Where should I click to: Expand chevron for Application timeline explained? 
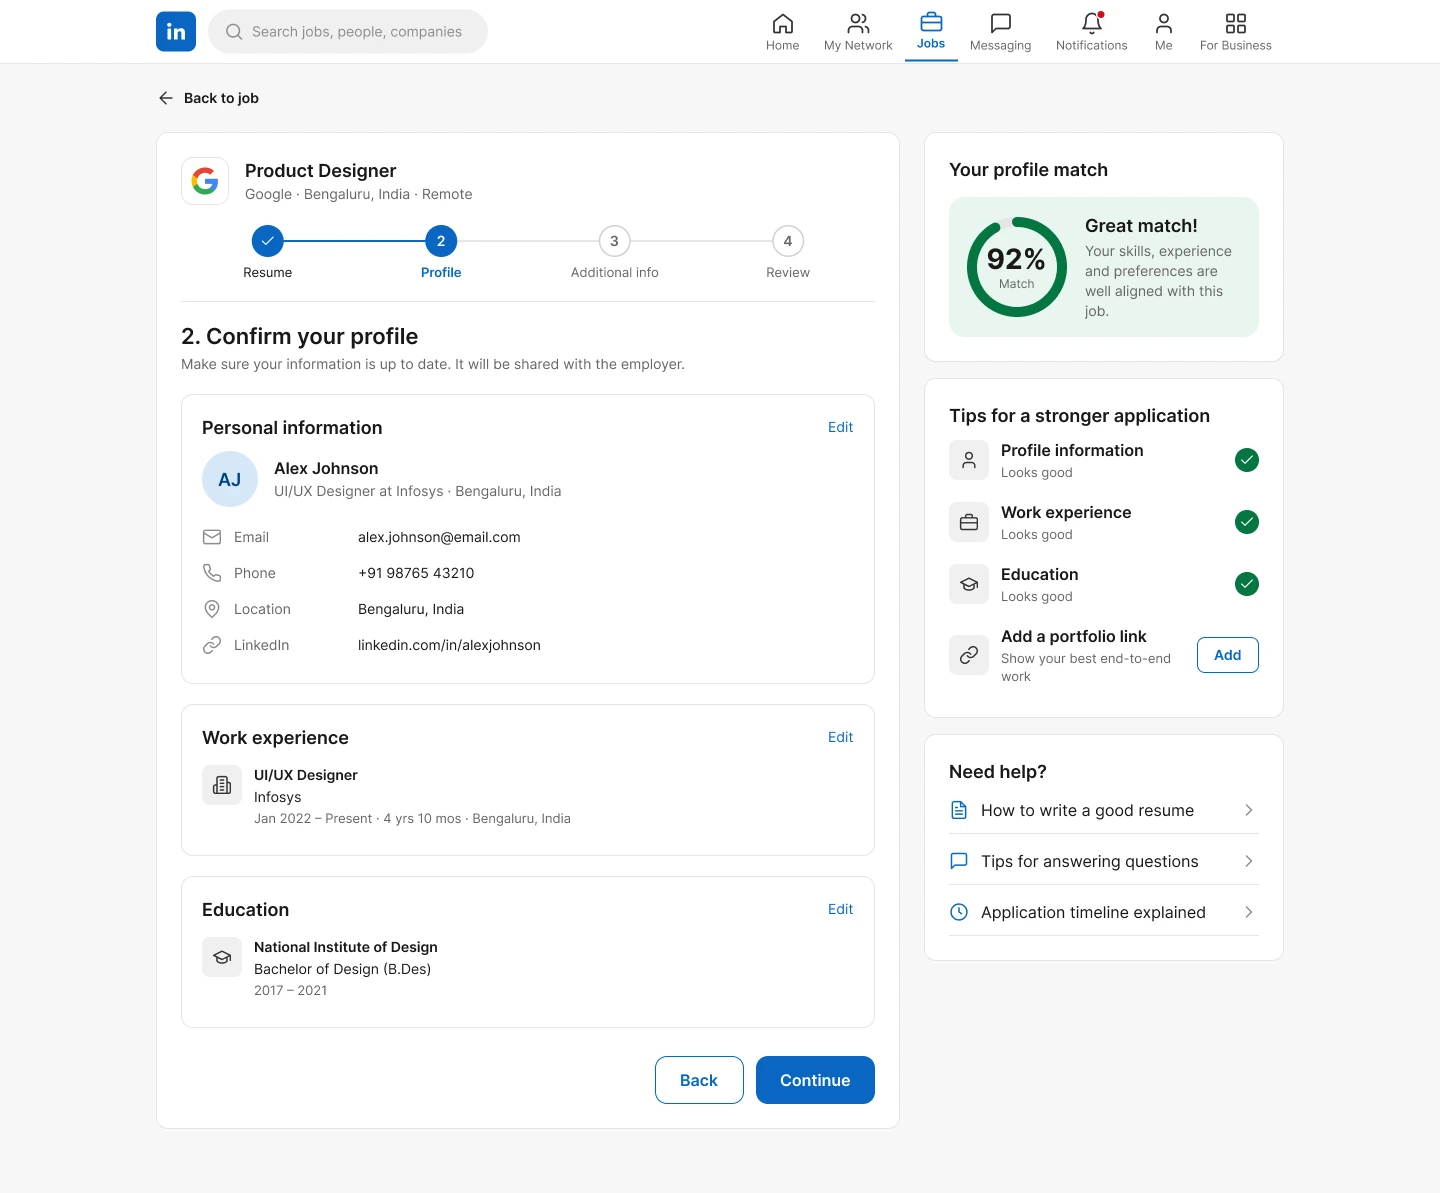coord(1248,912)
